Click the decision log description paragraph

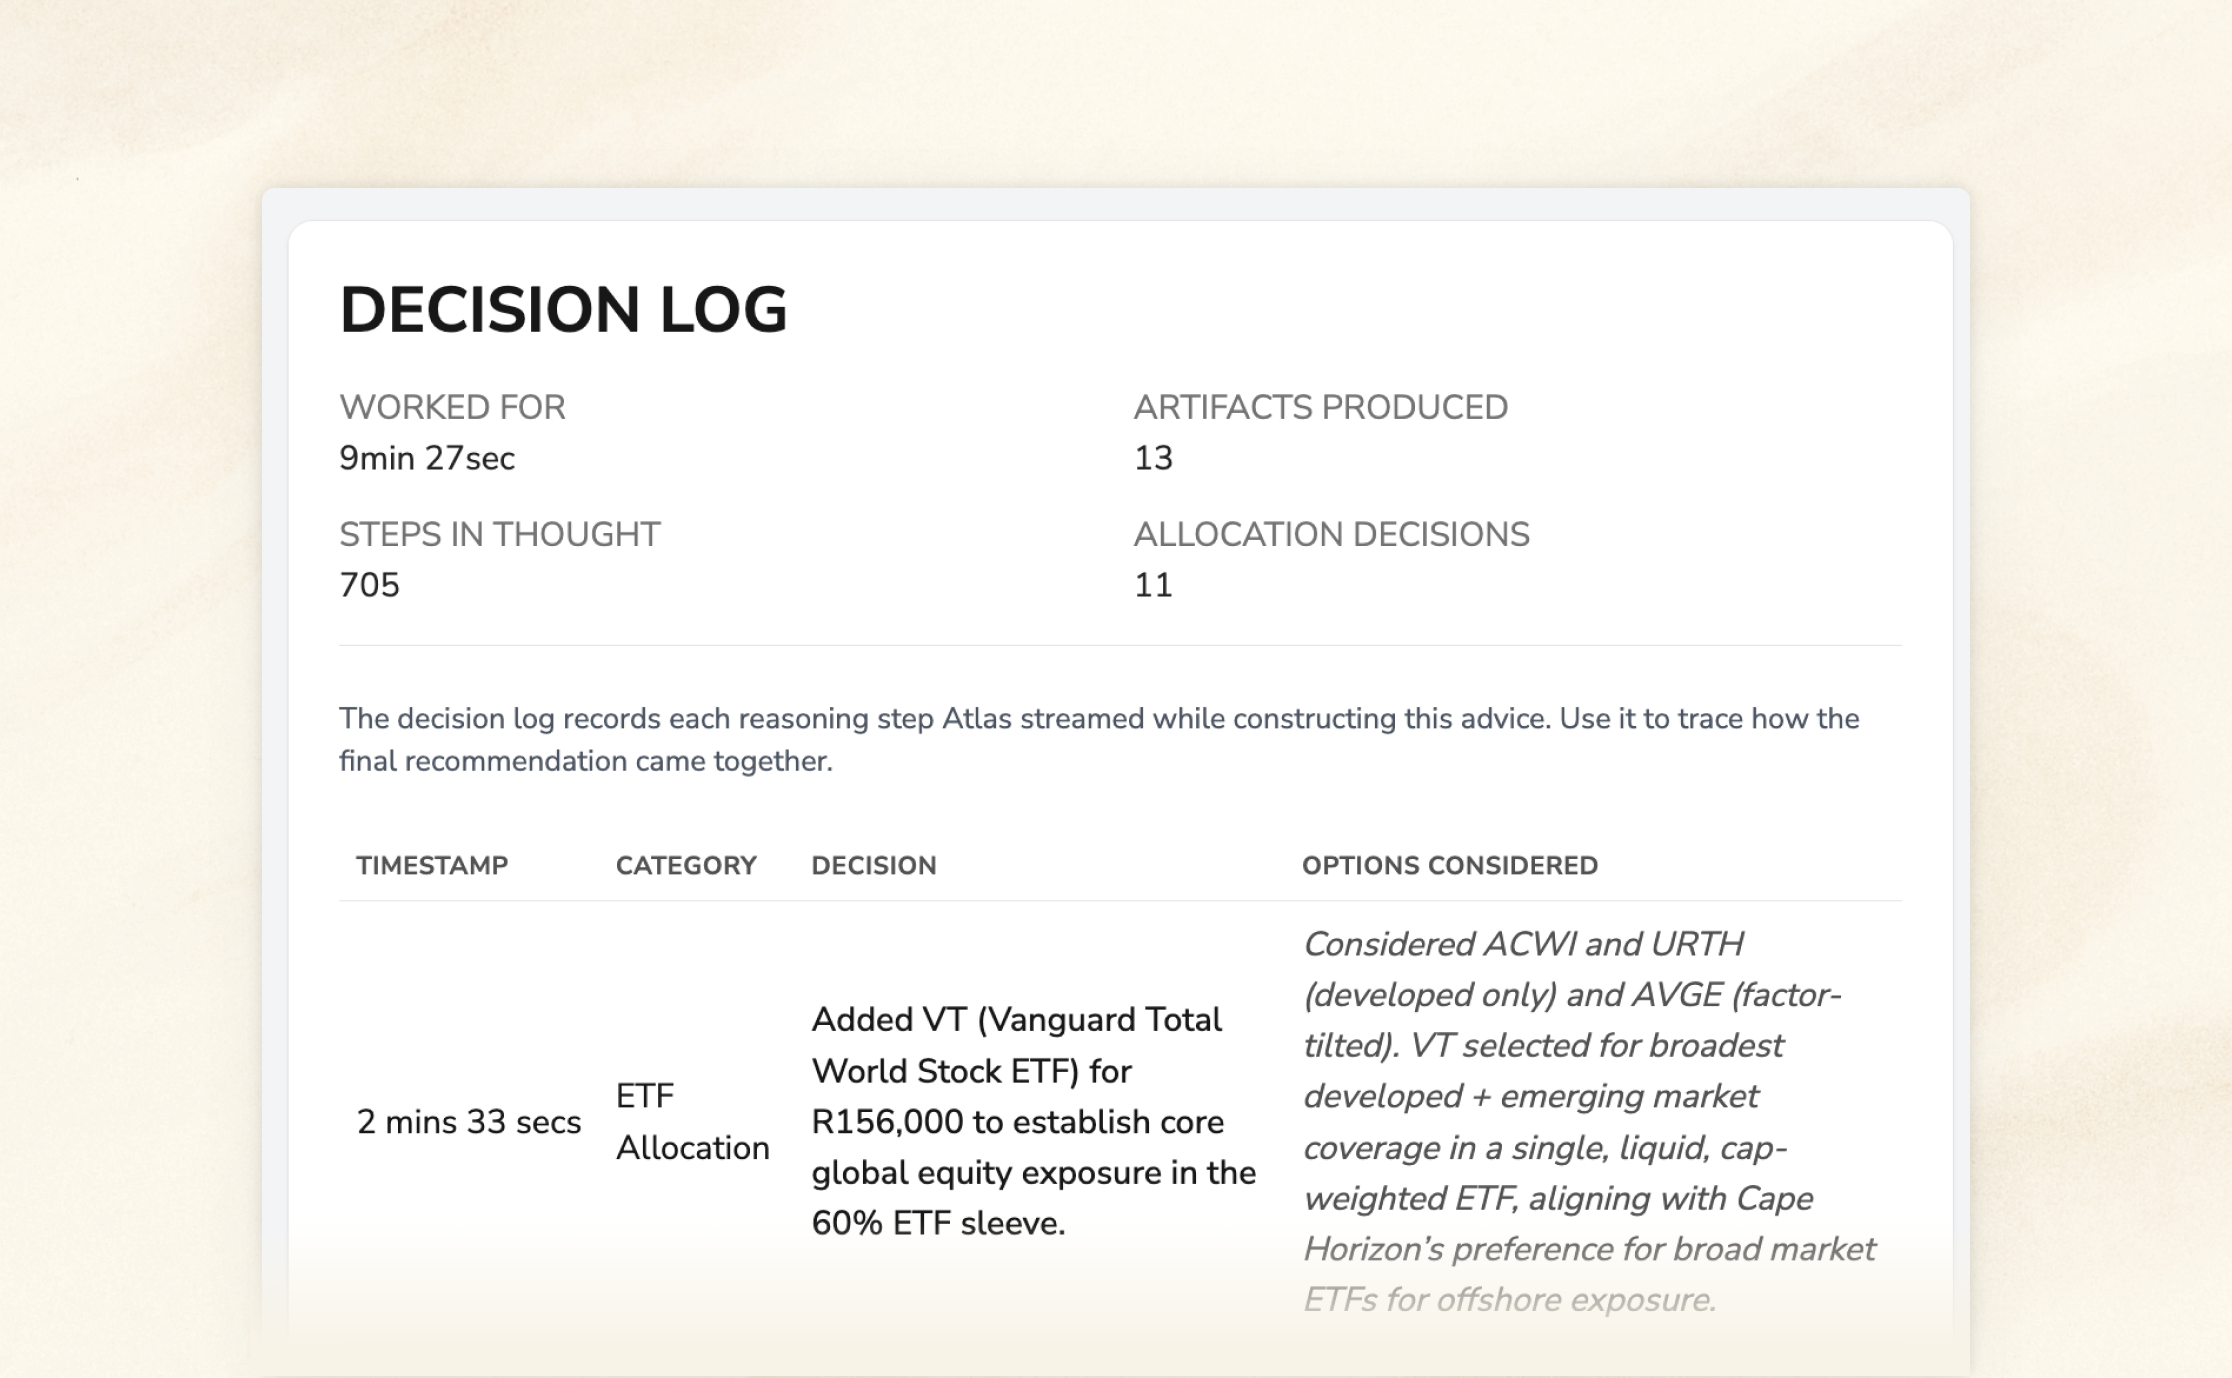(1098, 739)
